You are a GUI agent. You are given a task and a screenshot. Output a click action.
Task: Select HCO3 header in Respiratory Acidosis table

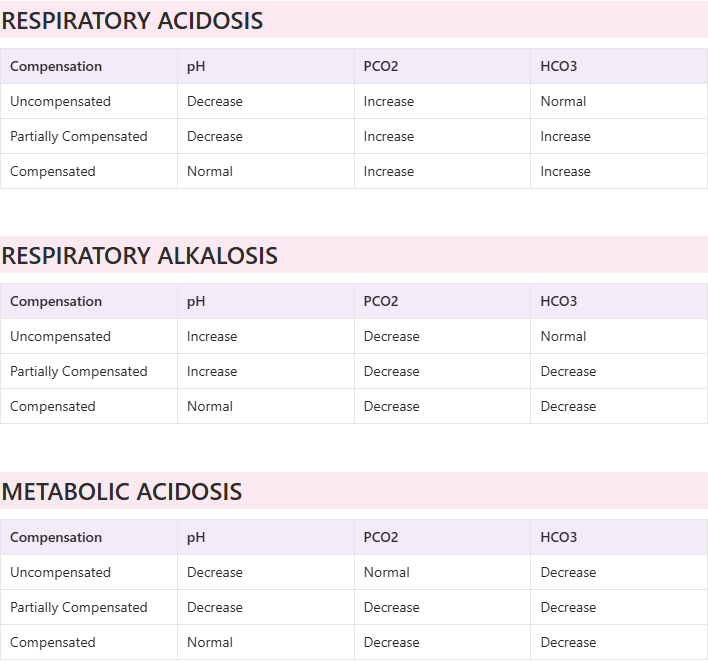tap(559, 67)
